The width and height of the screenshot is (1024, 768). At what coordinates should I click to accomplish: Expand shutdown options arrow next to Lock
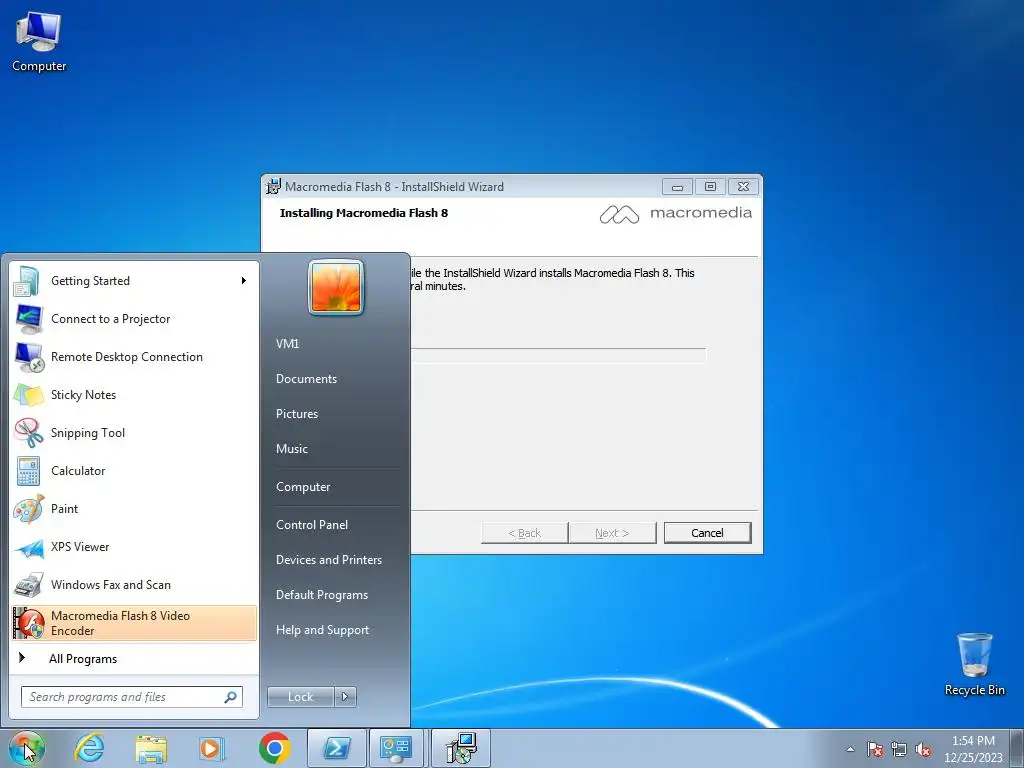[x=345, y=697]
